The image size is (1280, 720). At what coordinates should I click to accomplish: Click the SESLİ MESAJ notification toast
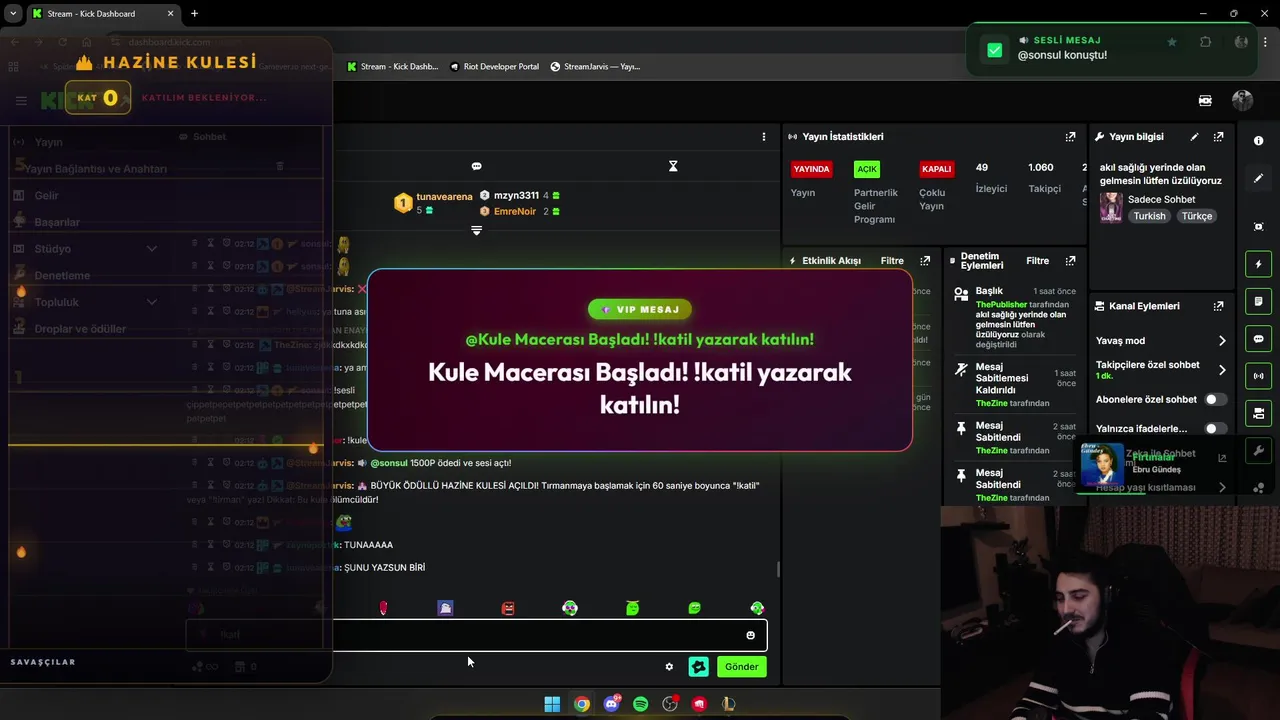pyautogui.click(x=1114, y=48)
